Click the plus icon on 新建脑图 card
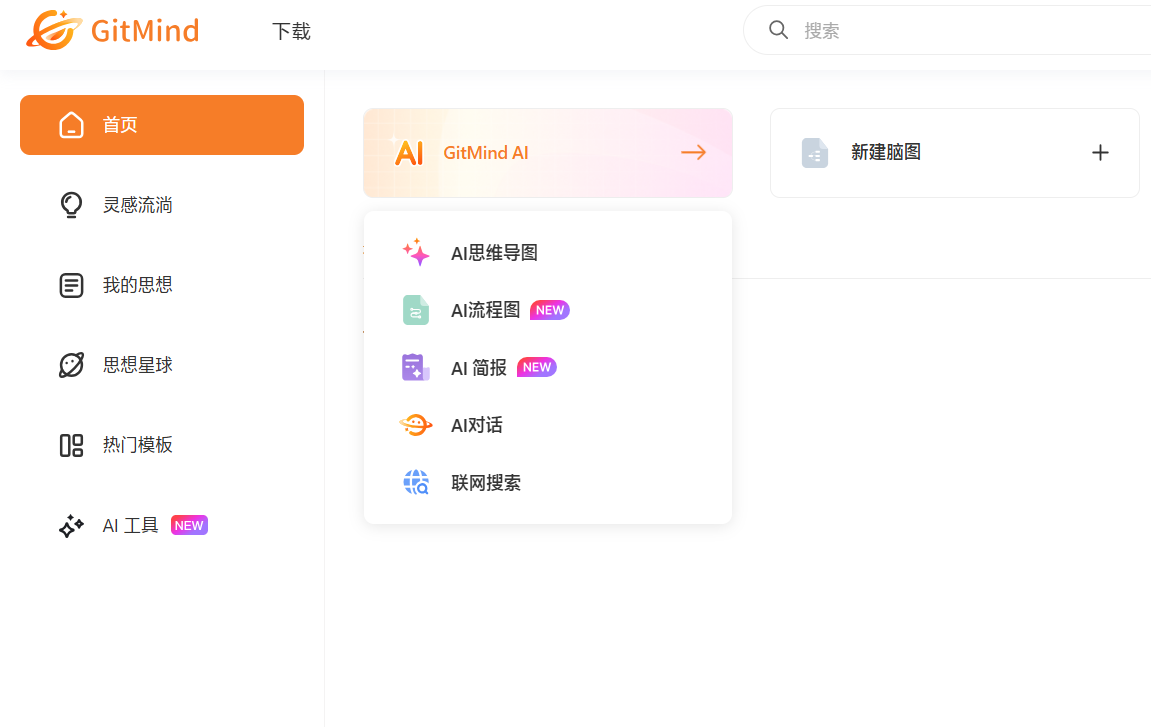The image size is (1151, 727). (x=1100, y=153)
